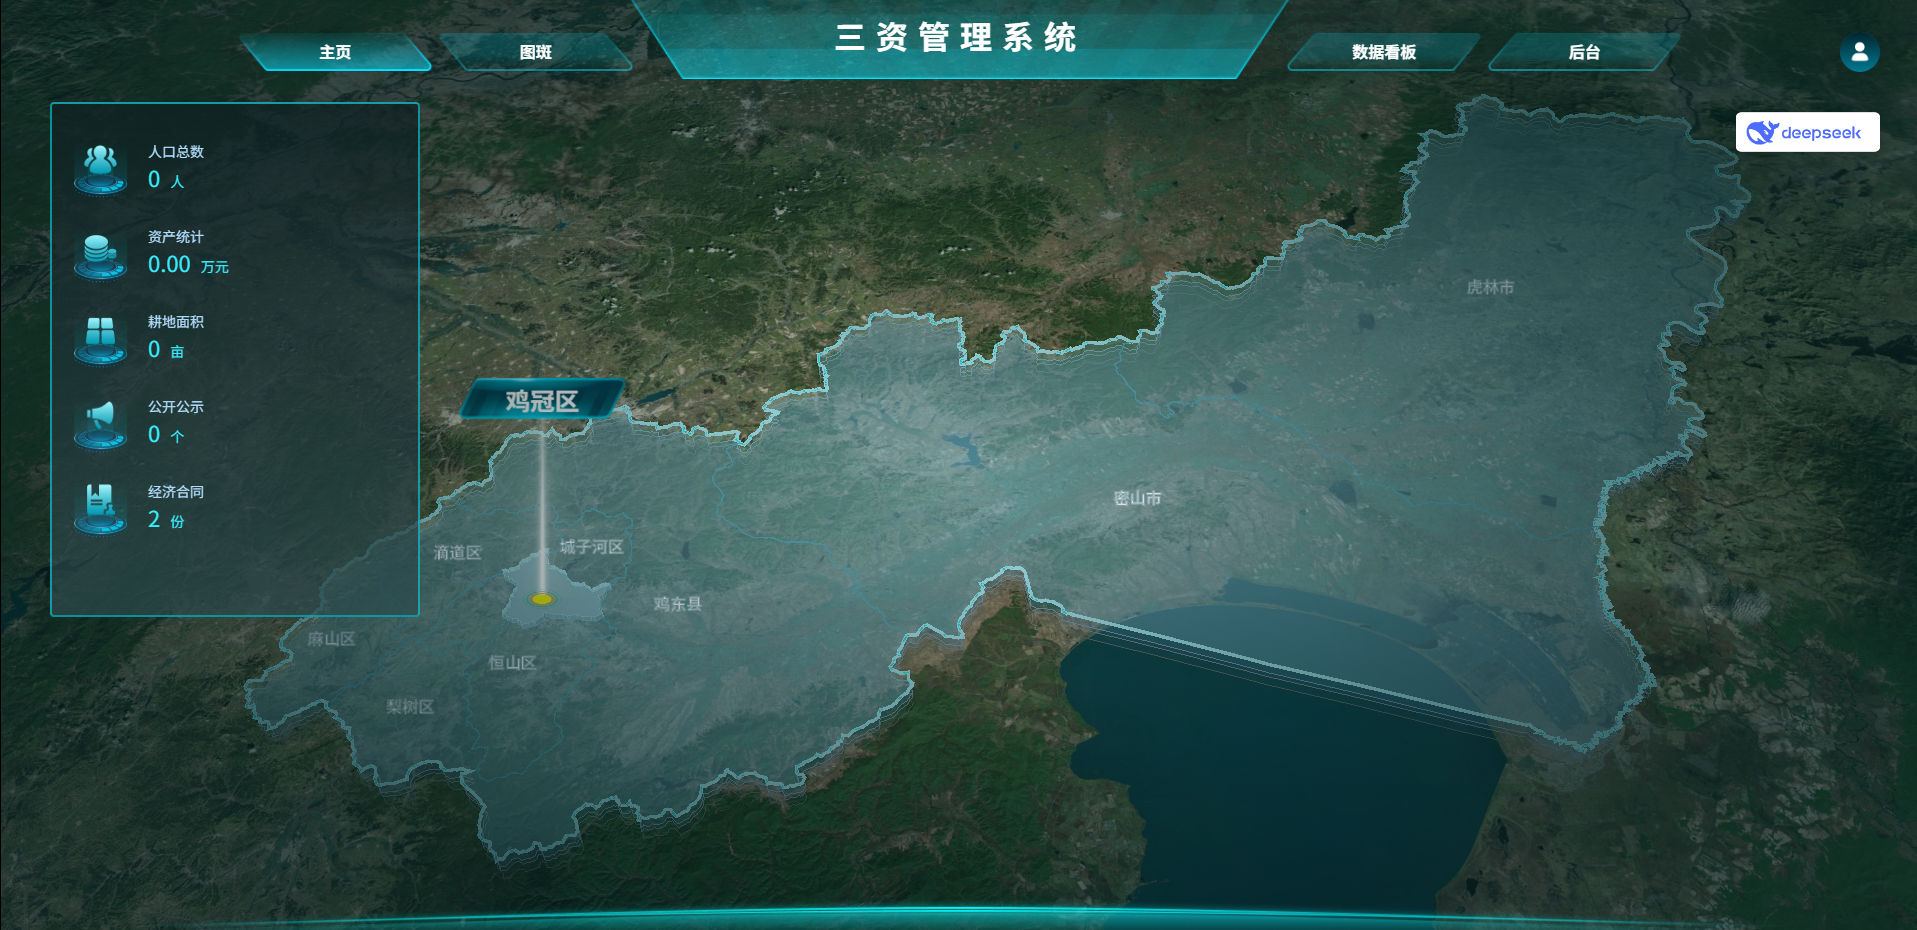Open the deepseek assistant button
This screenshot has width=1917, height=930.
pyautogui.click(x=1807, y=132)
